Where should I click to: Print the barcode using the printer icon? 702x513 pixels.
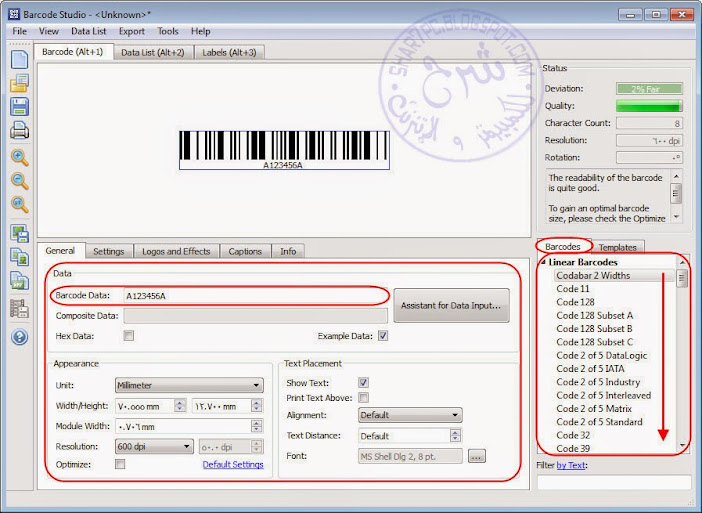[19, 130]
